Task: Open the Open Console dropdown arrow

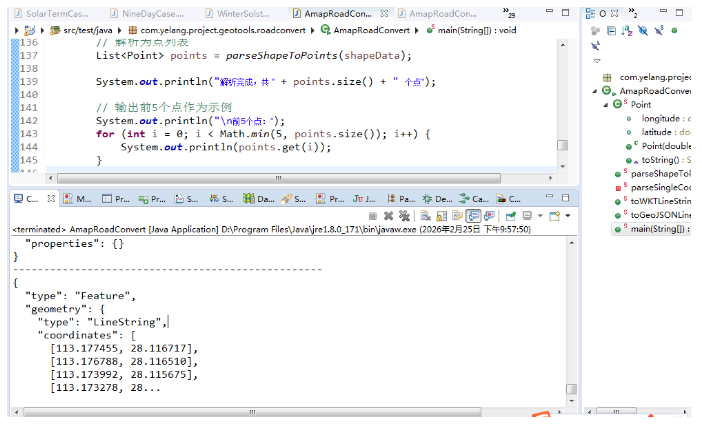Action: tap(568, 216)
